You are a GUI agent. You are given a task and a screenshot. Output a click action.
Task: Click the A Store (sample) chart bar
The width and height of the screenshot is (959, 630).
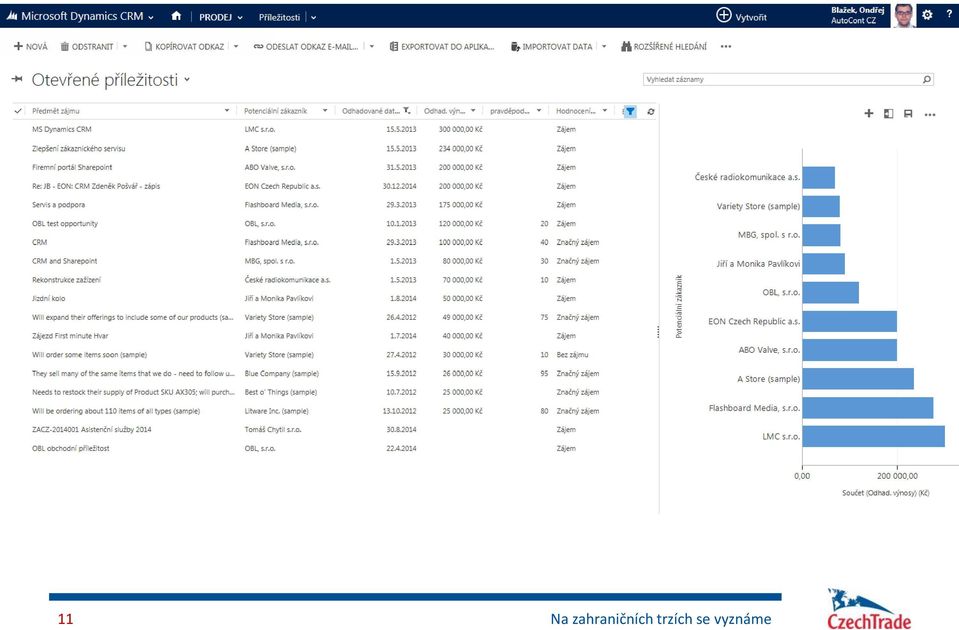tap(858, 379)
